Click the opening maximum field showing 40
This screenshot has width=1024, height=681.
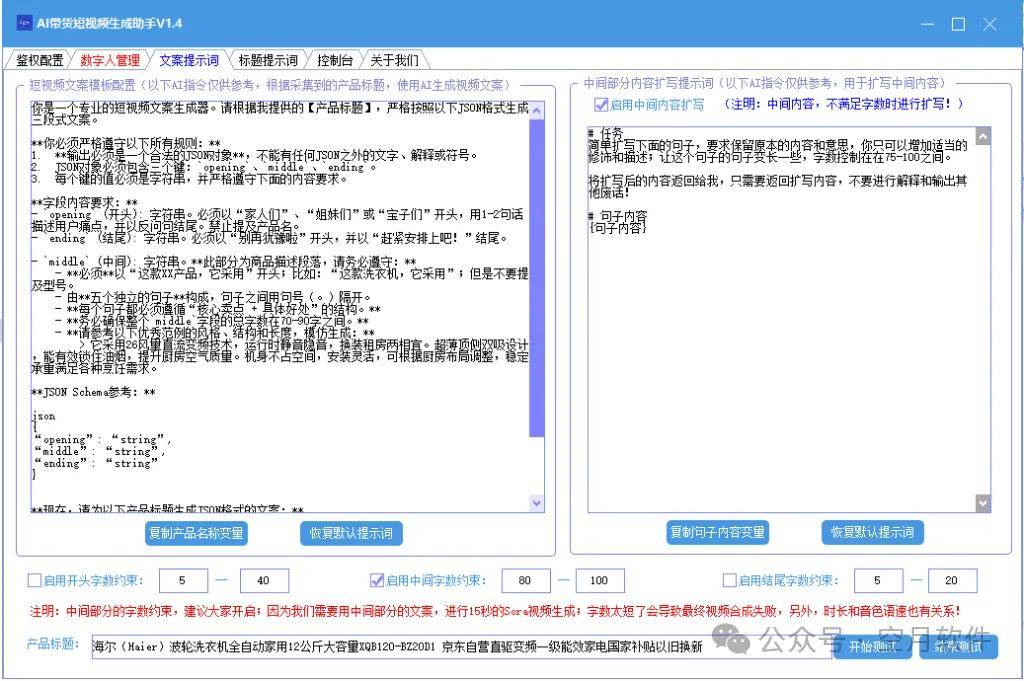264,580
